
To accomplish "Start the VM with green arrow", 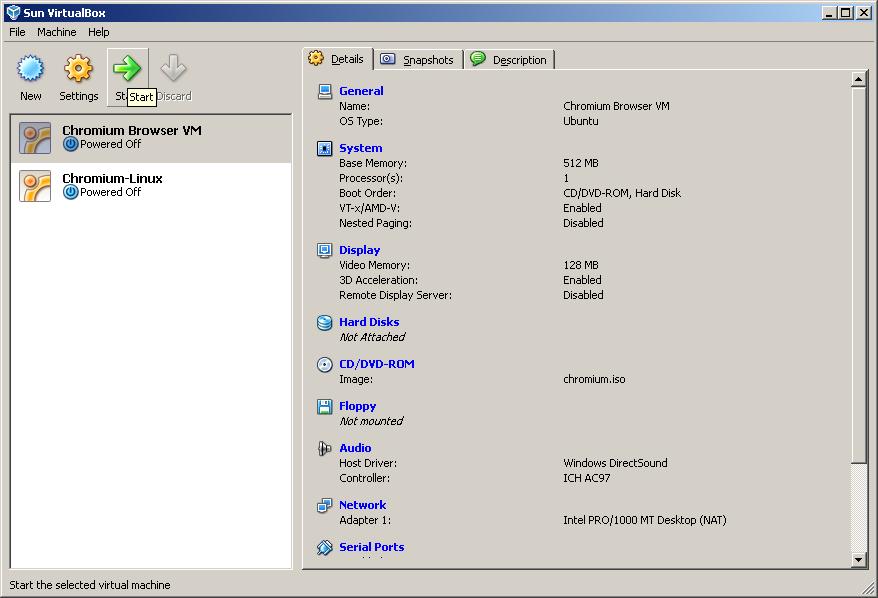I will point(127,68).
